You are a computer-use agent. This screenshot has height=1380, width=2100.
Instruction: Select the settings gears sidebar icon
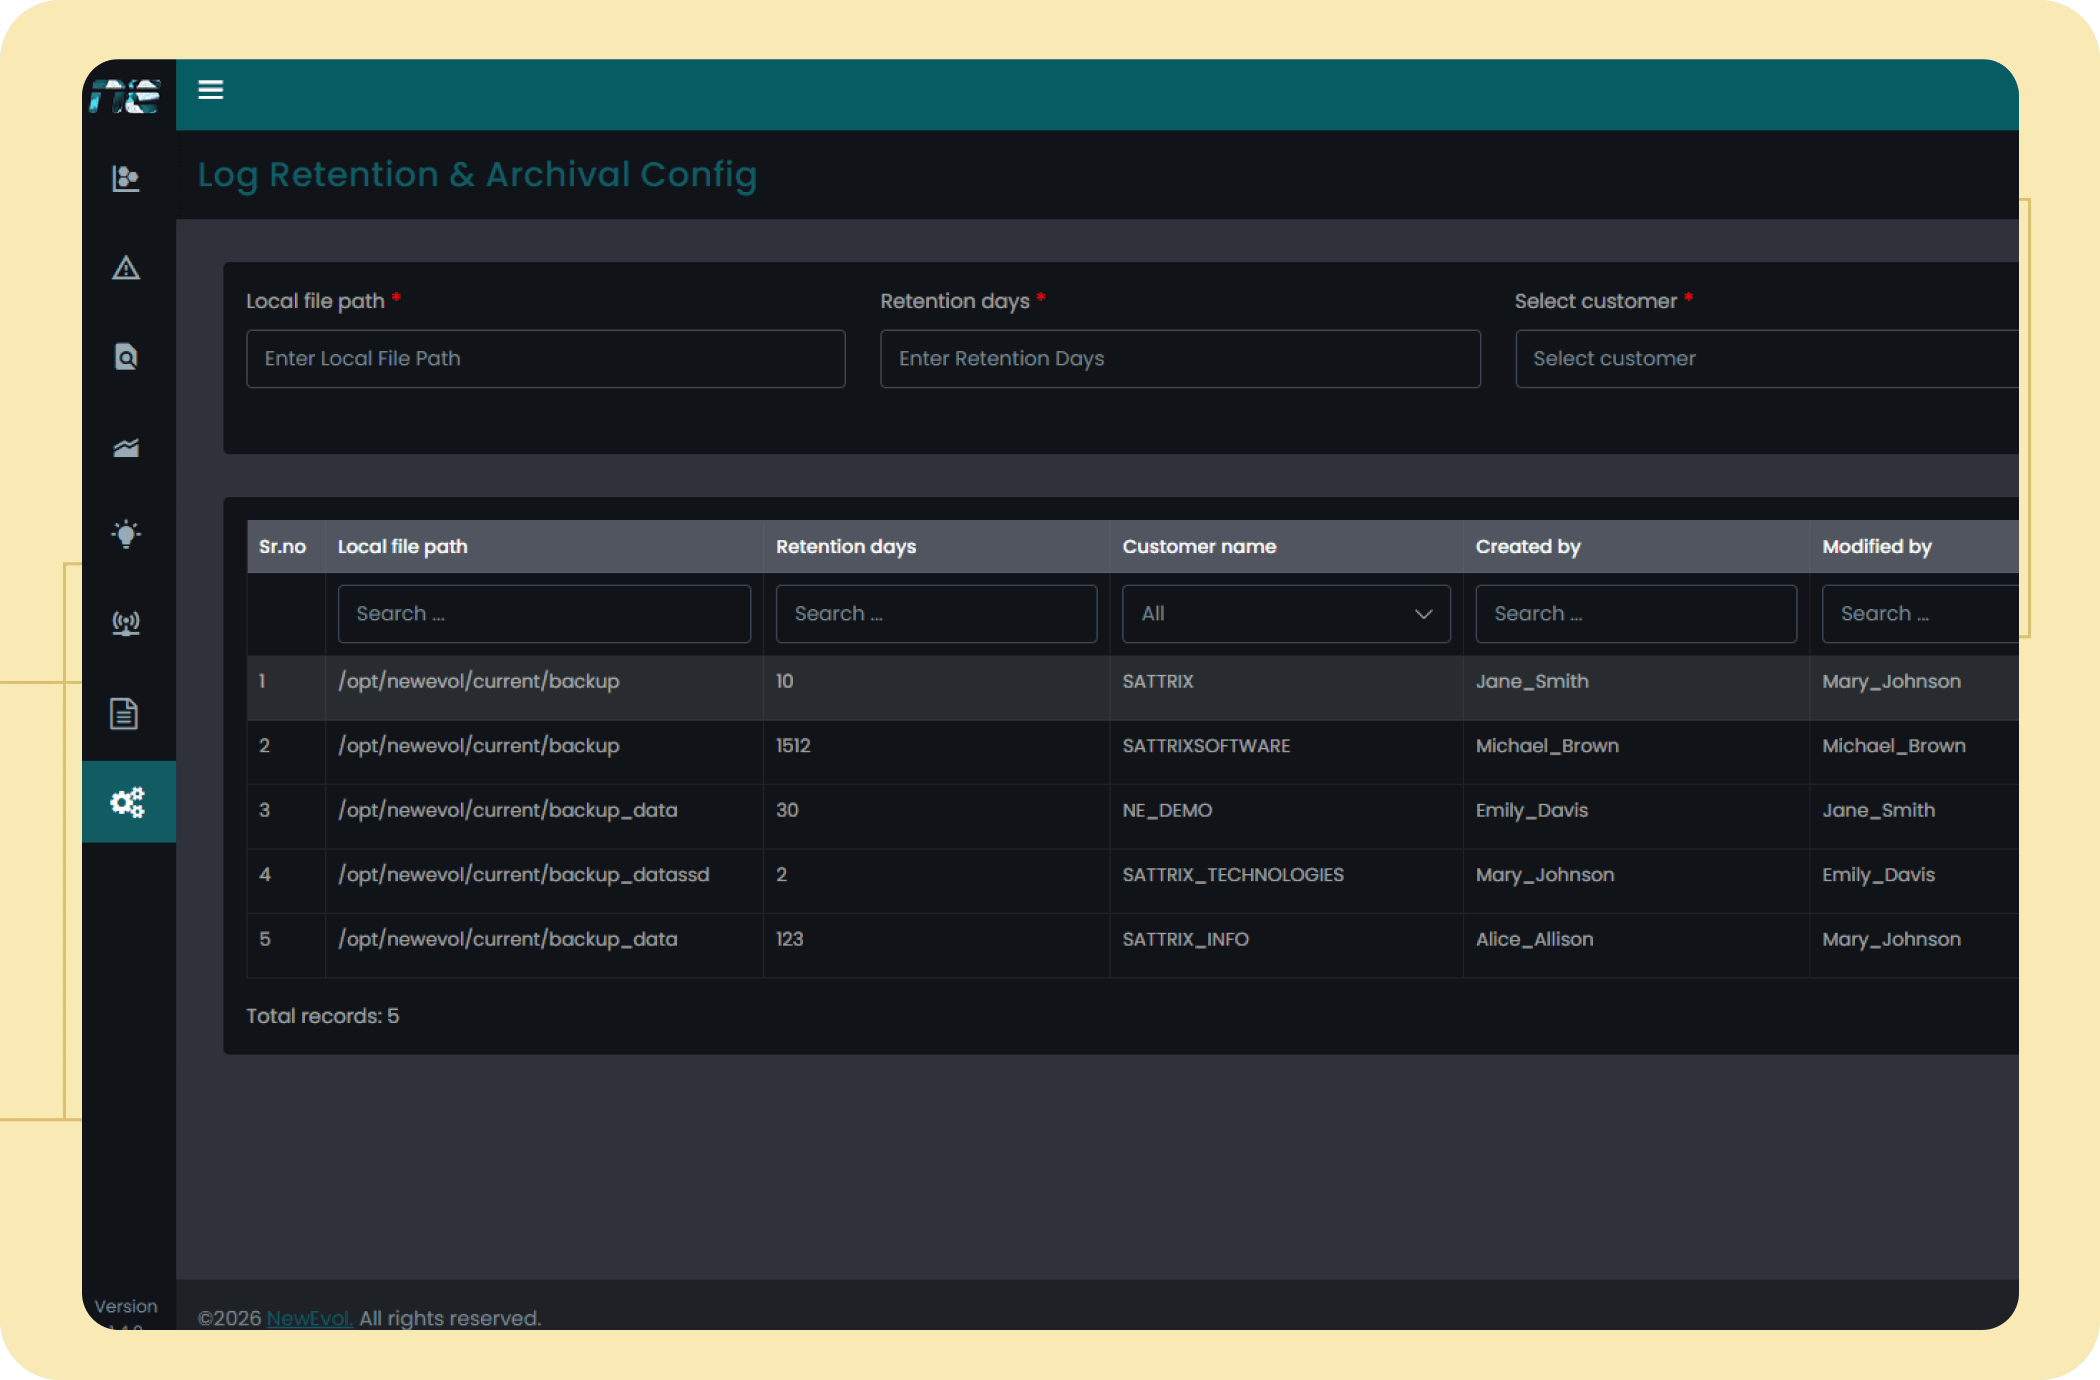click(128, 802)
